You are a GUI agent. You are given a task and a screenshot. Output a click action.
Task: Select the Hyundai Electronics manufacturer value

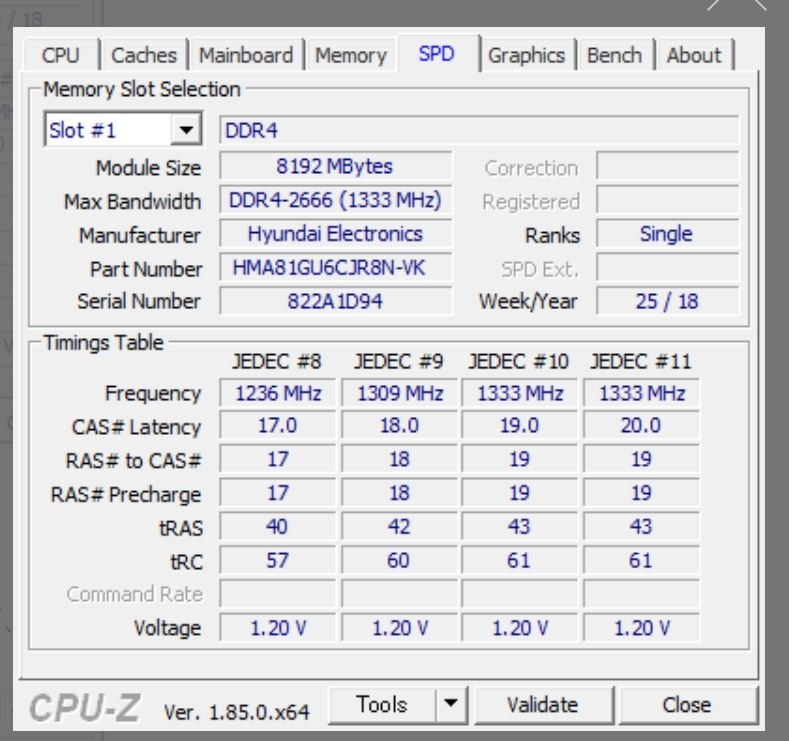tap(335, 233)
